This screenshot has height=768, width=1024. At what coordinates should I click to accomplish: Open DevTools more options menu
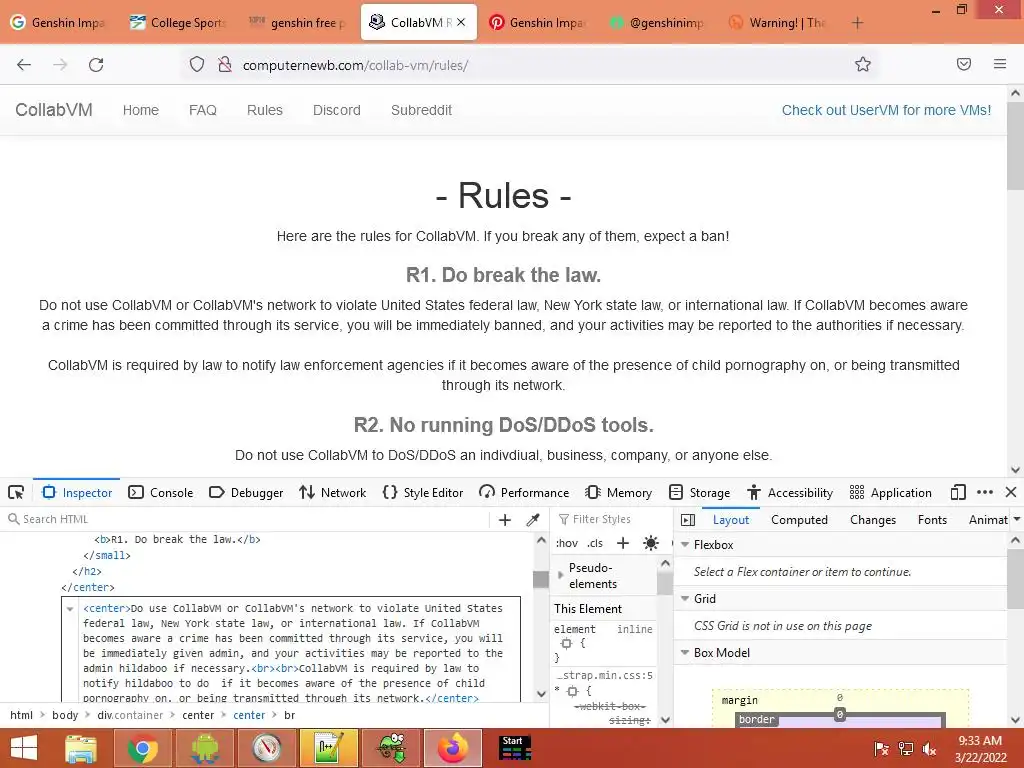(x=985, y=492)
